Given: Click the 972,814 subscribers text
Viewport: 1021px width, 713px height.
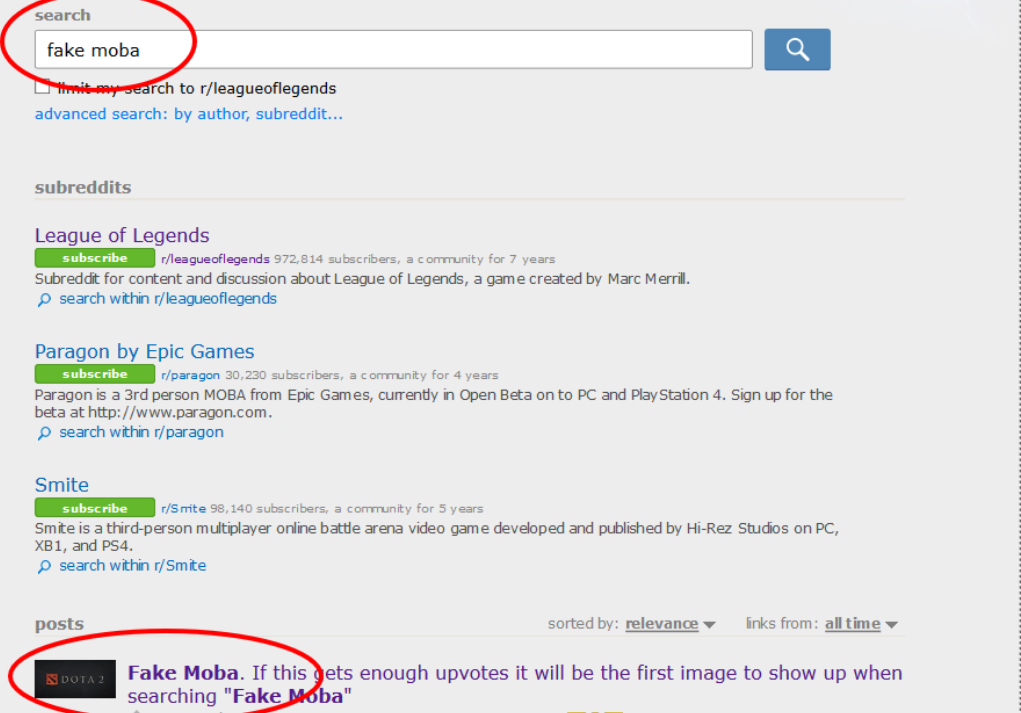Looking at the screenshot, I should click(335, 259).
